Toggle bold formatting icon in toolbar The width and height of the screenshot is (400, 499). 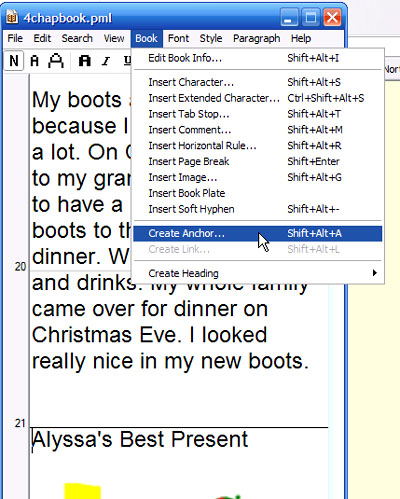coord(84,61)
